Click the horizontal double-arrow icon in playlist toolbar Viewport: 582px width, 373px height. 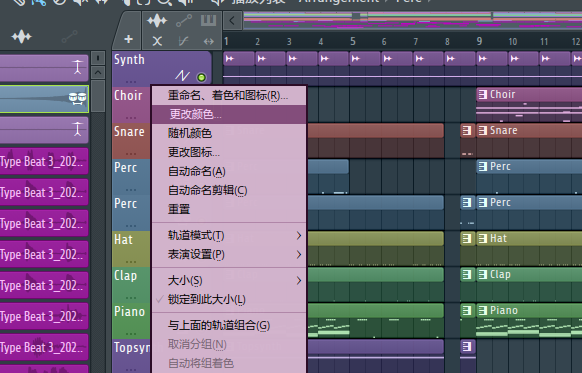[x=209, y=42]
